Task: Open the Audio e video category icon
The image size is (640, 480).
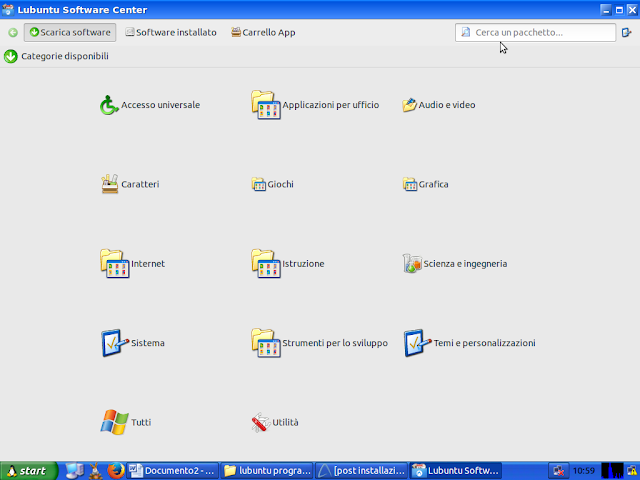Action: coord(409,105)
